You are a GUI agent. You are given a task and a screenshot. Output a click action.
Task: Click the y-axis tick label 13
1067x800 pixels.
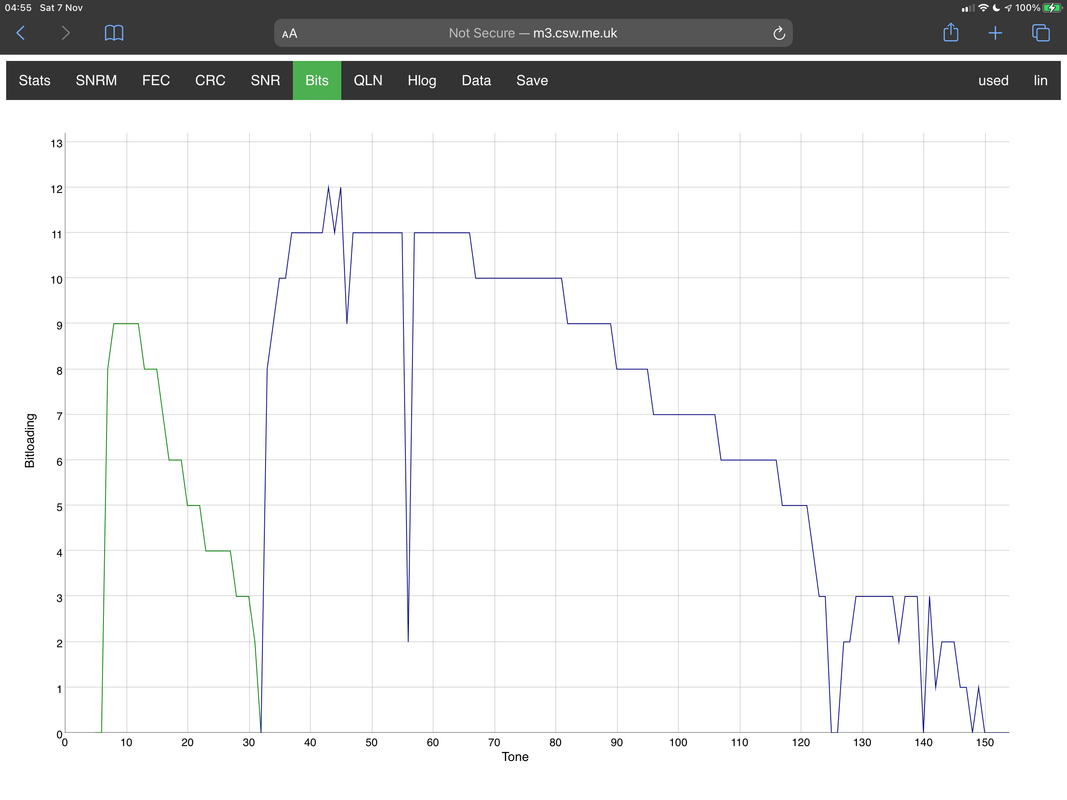[56, 143]
